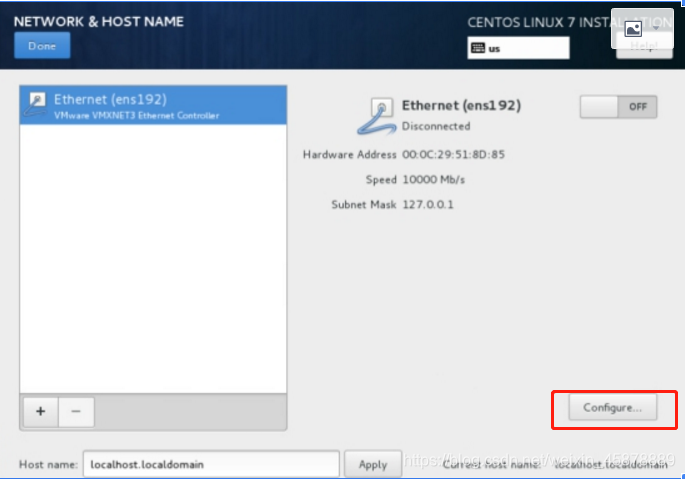Open the us keyboard layout selector

tap(518, 48)
